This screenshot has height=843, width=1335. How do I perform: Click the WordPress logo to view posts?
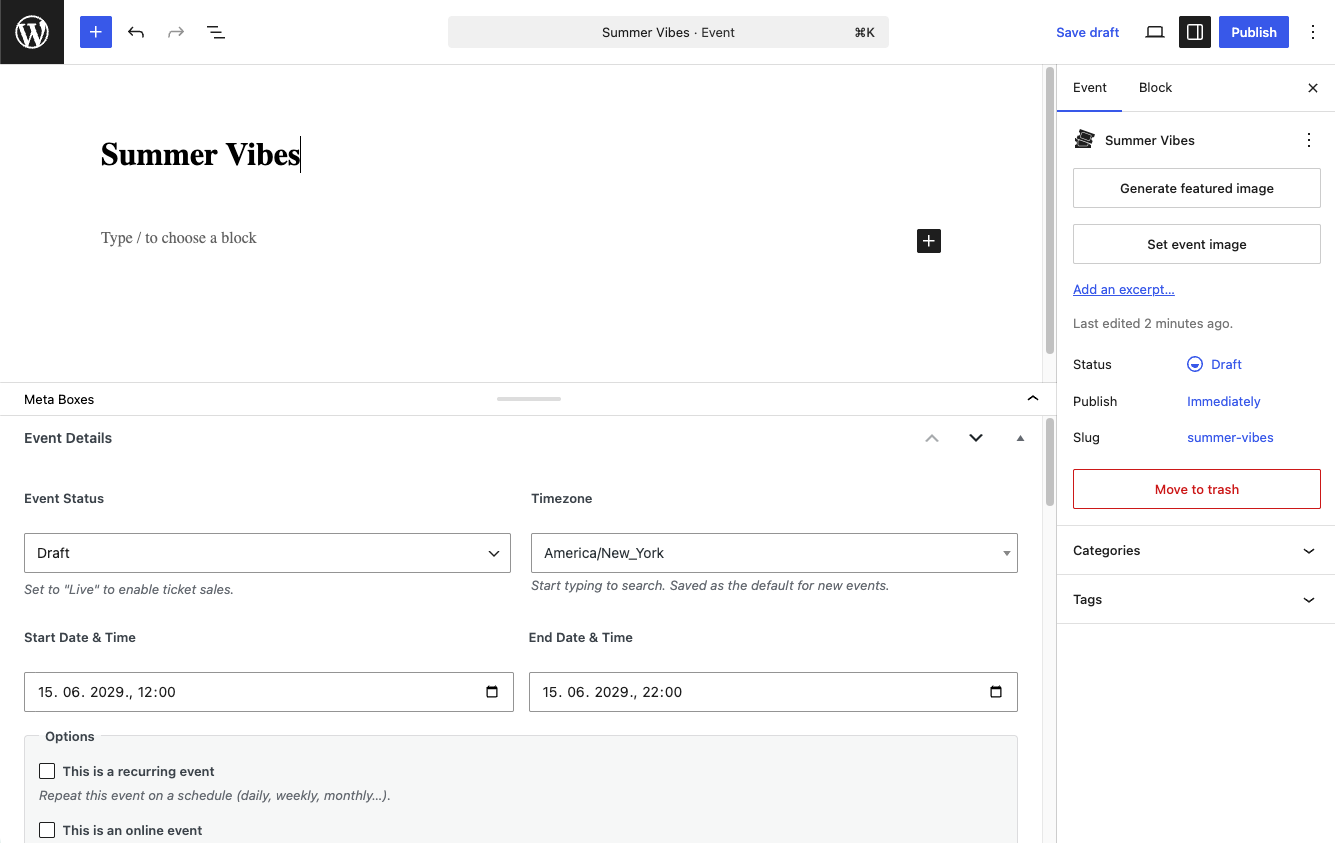[32, 32]
